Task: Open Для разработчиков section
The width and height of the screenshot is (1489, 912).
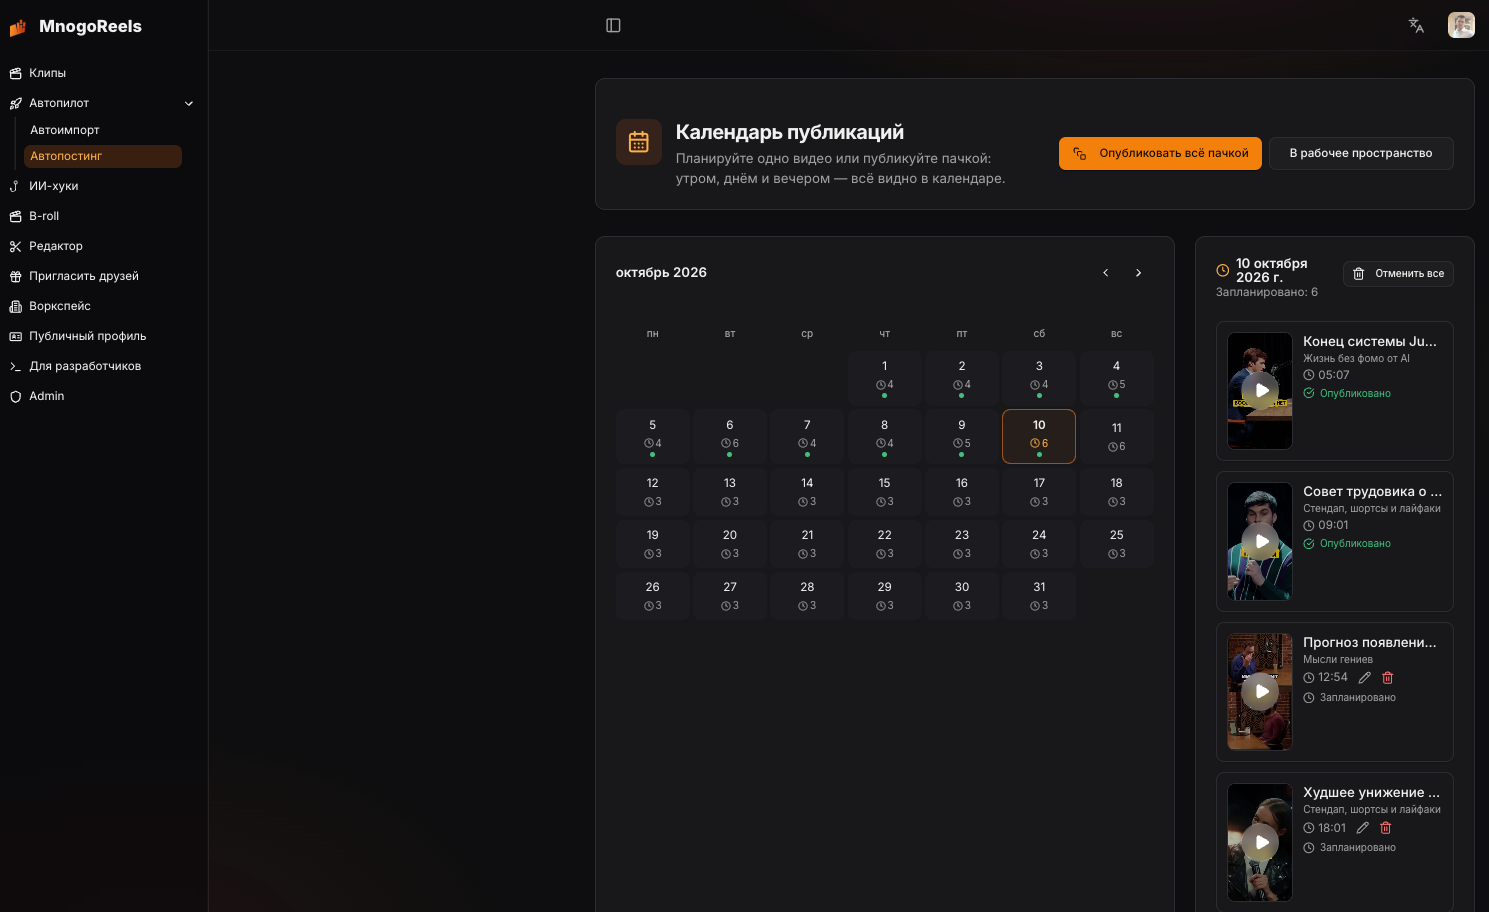Action: [x=104, y=366]
